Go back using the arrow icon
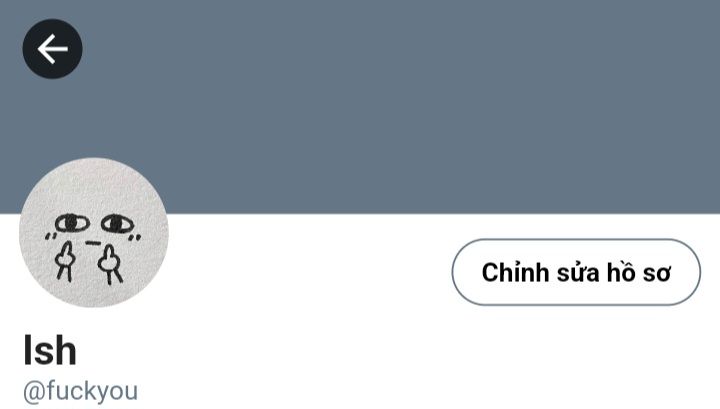 (x=52, y=49)
